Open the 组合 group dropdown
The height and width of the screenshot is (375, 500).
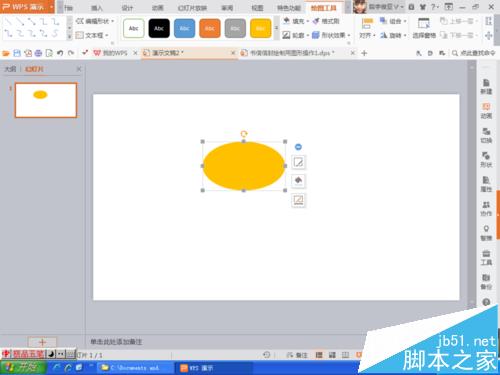tap(393, 21)
